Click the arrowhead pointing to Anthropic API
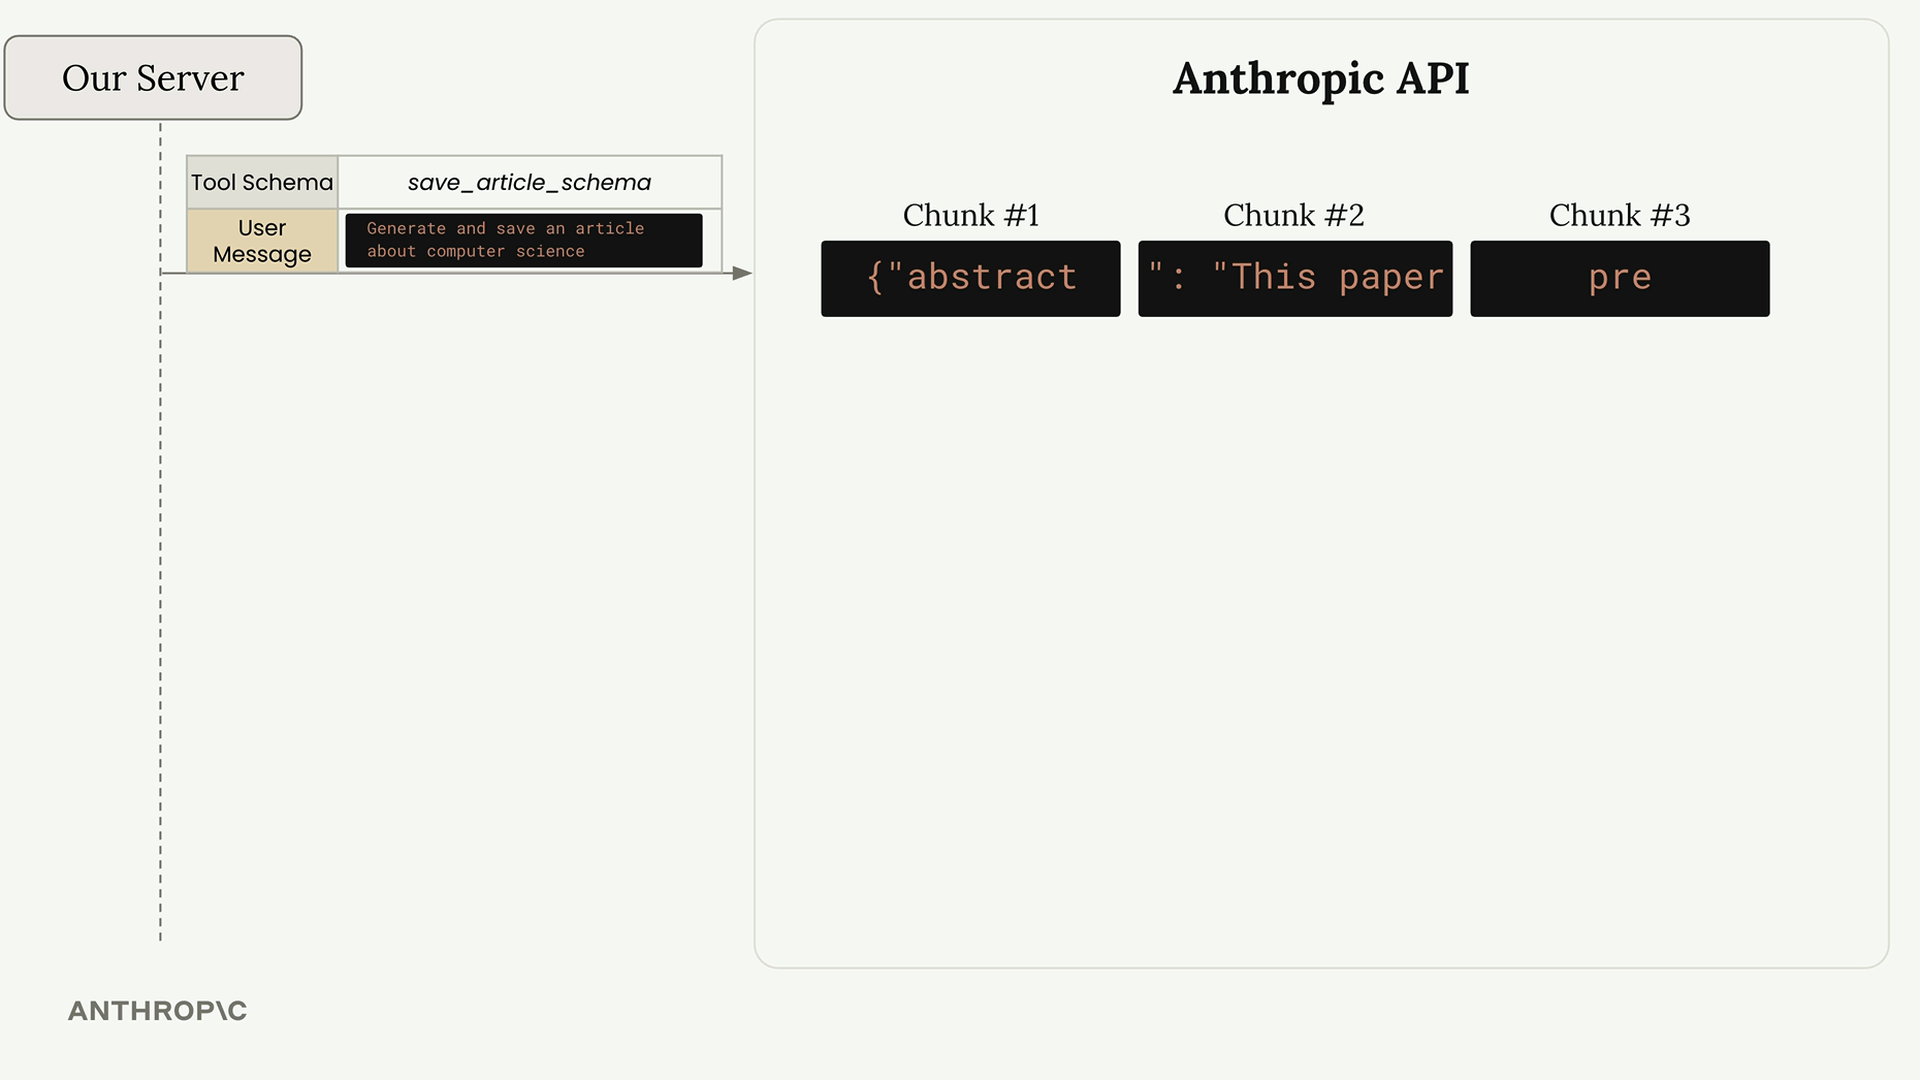 742,273
